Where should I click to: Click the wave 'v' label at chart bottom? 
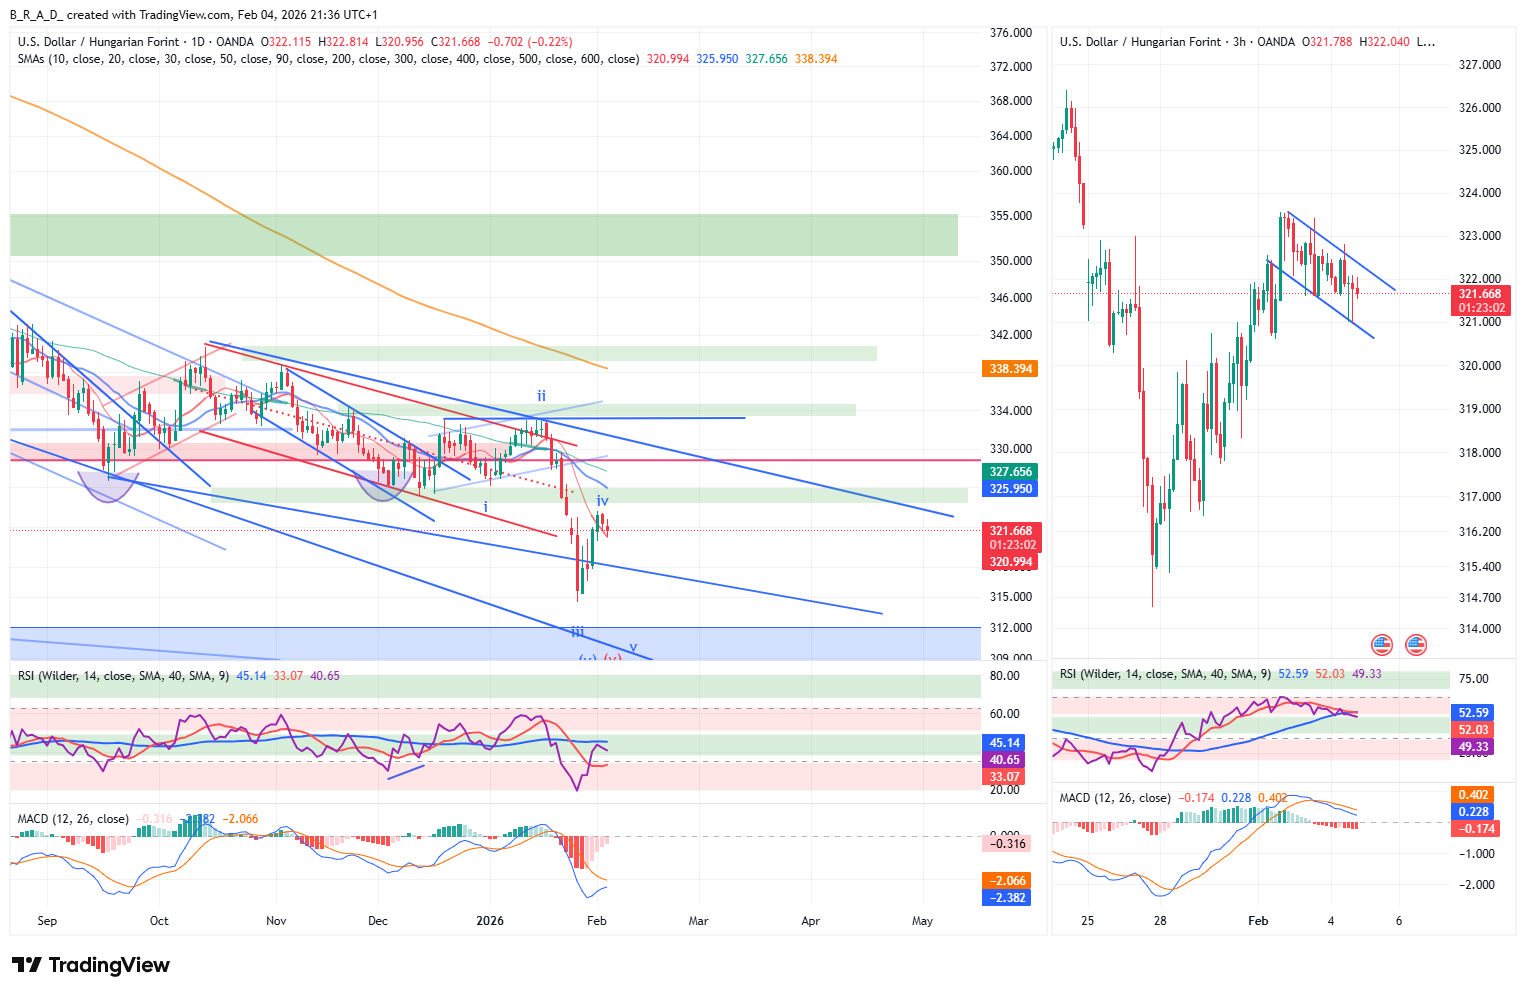pyautogui.click(x=633, y=647)
